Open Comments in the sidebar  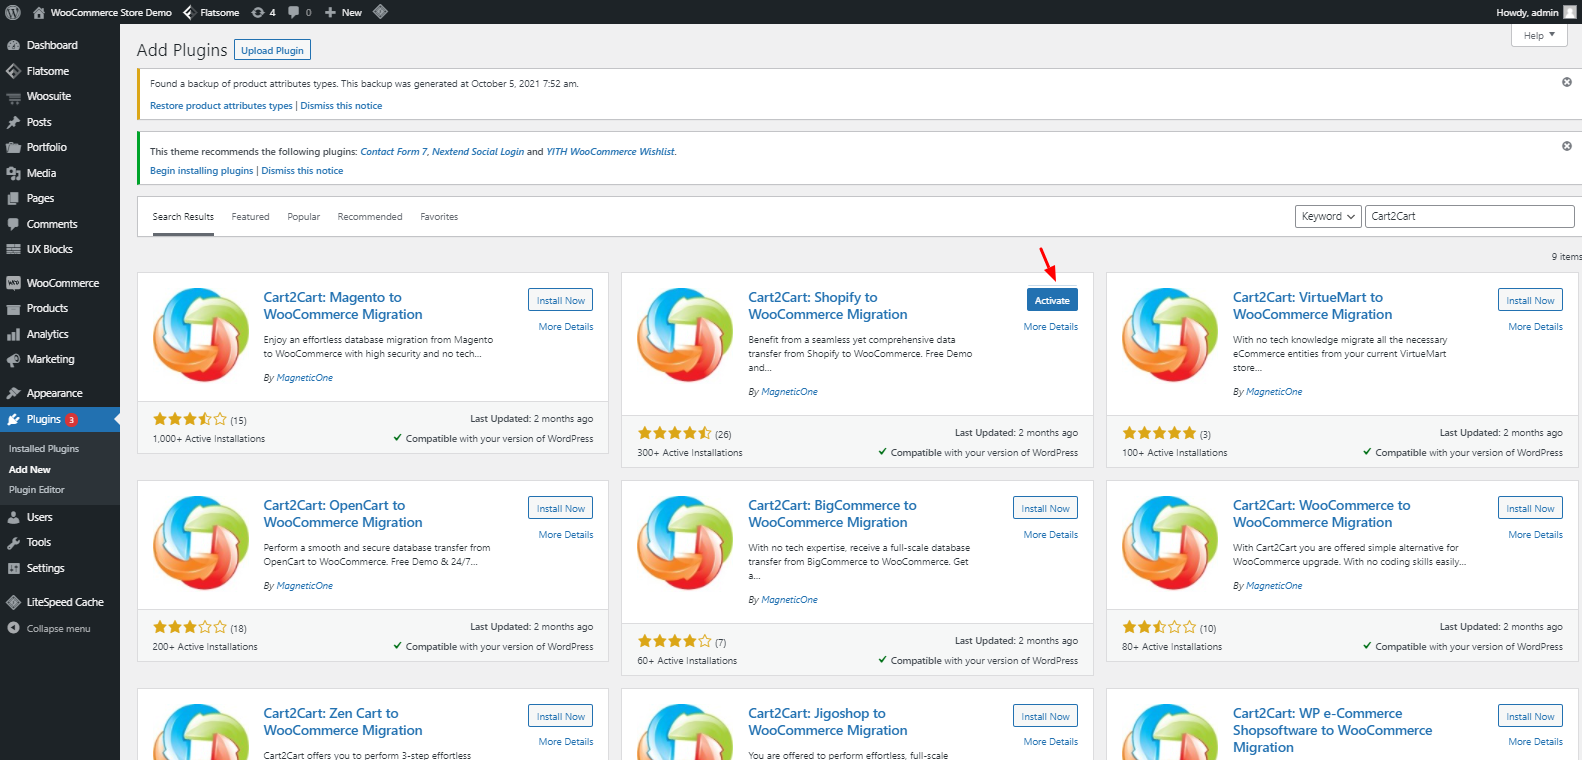pos(52,224)
